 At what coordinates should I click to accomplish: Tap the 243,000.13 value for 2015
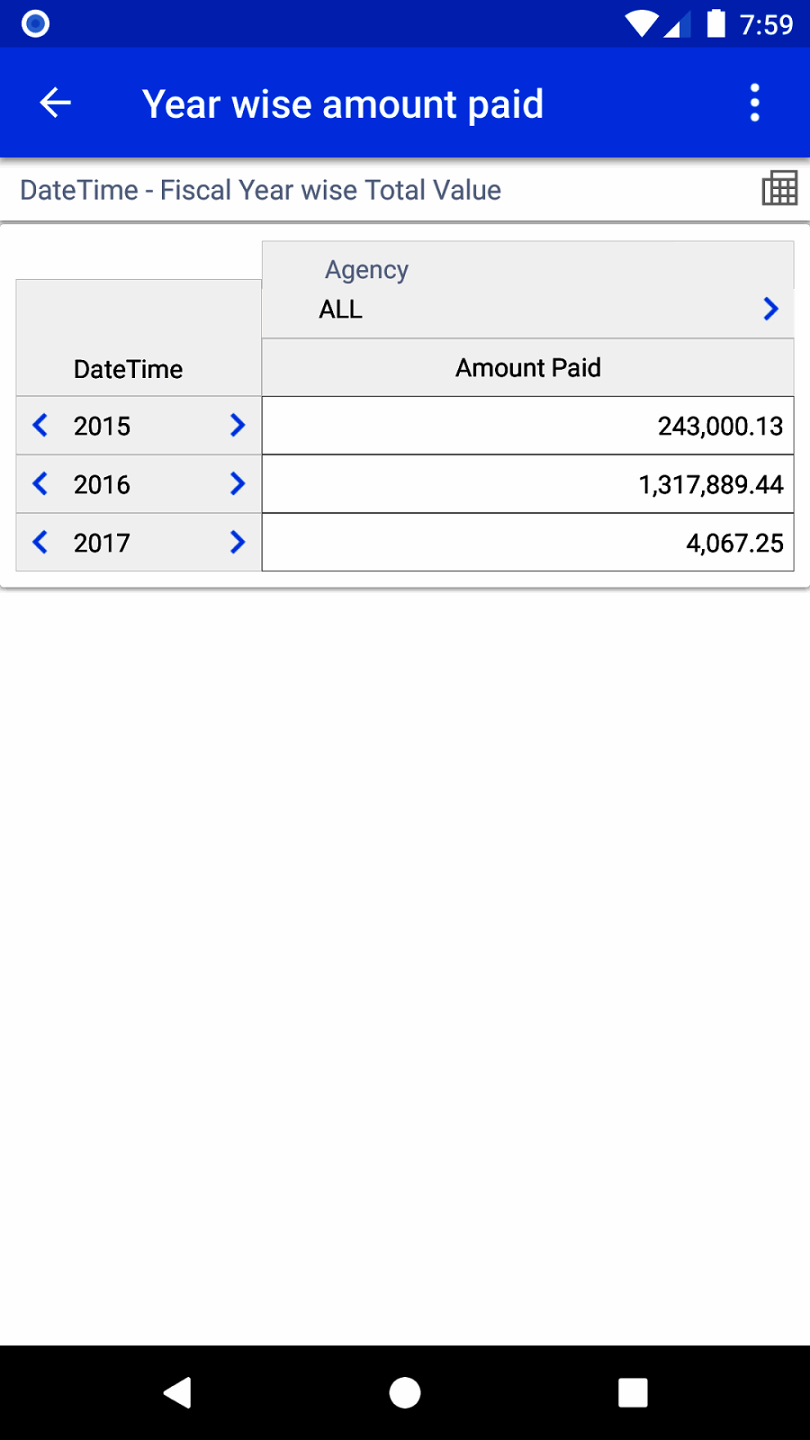[x=528, y=425]
